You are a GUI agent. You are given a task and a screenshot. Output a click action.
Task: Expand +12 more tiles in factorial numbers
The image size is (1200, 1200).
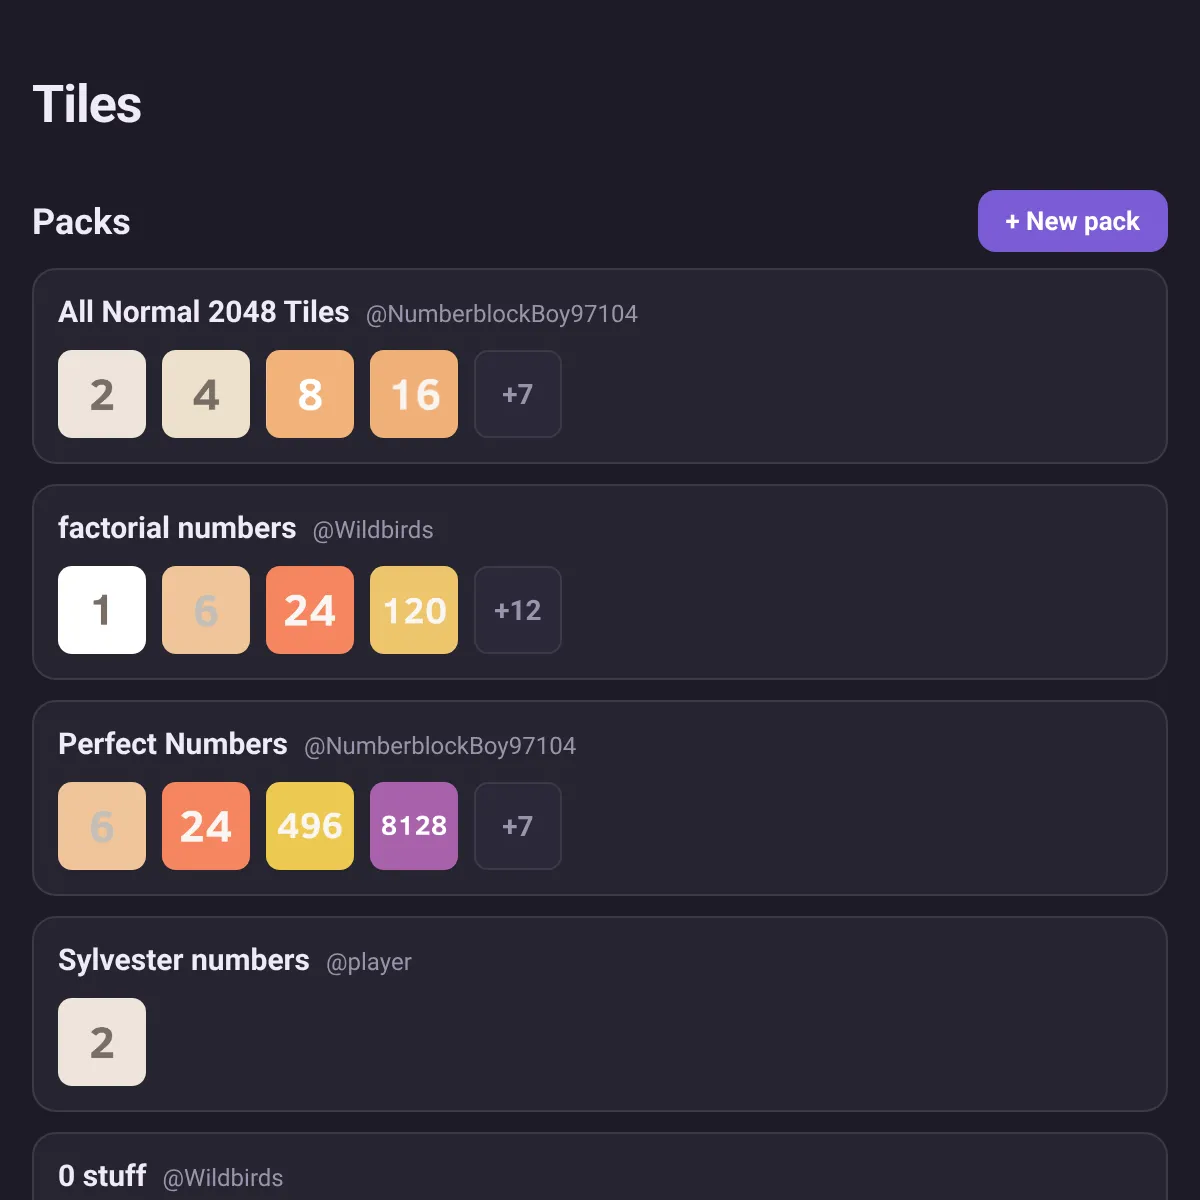click(x=518, y=610)
